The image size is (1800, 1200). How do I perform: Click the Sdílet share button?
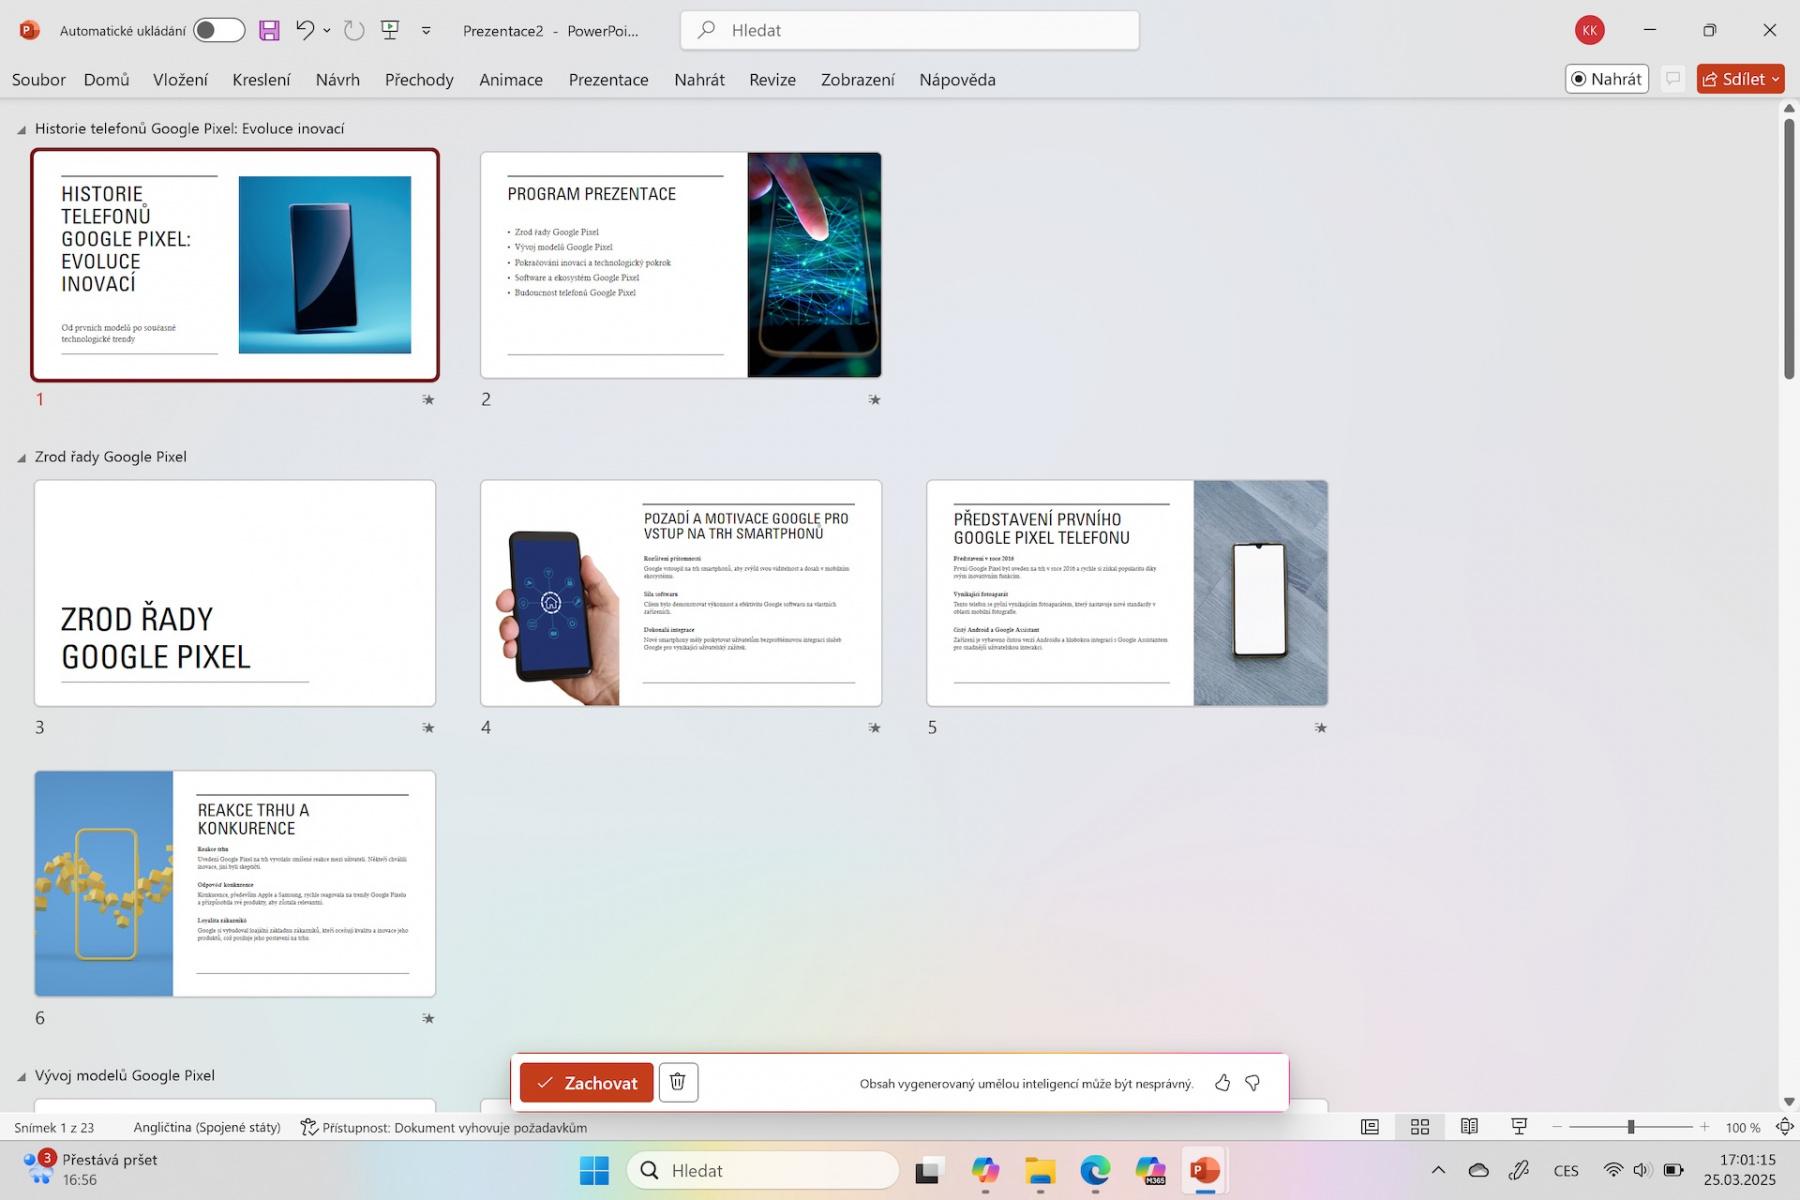click(1740, 79)
